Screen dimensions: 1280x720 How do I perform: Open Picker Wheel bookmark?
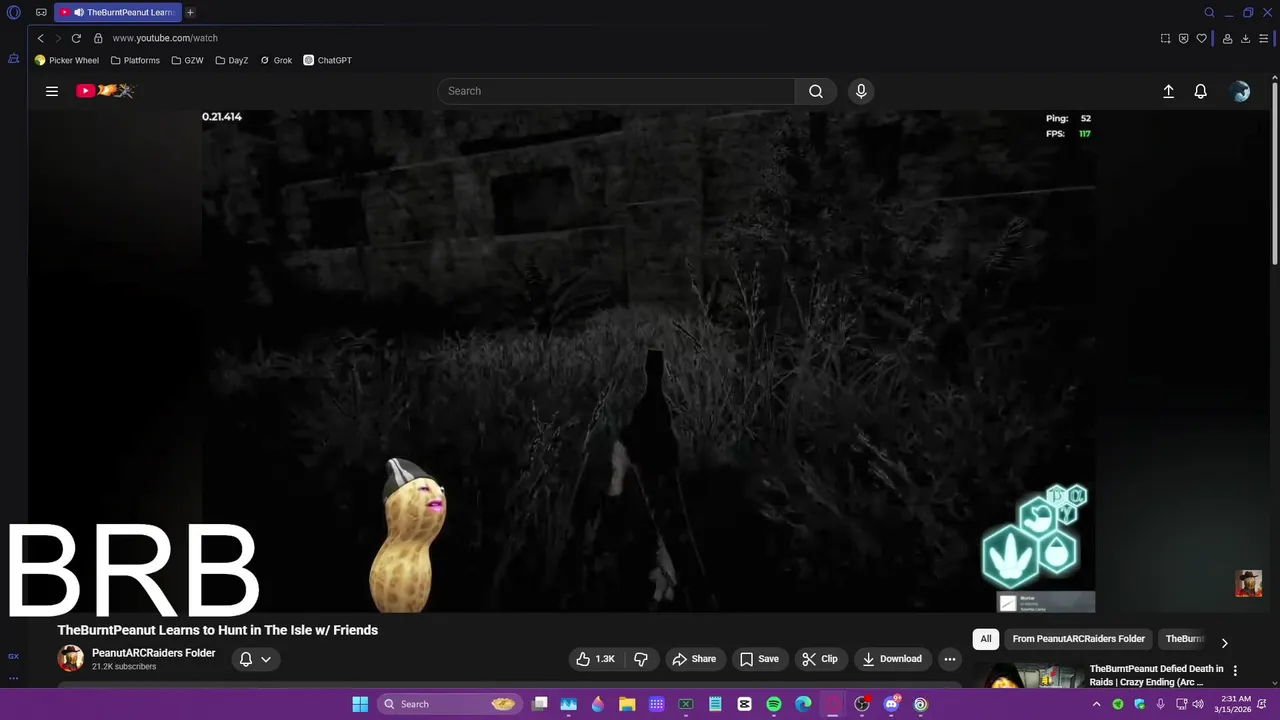67,60
